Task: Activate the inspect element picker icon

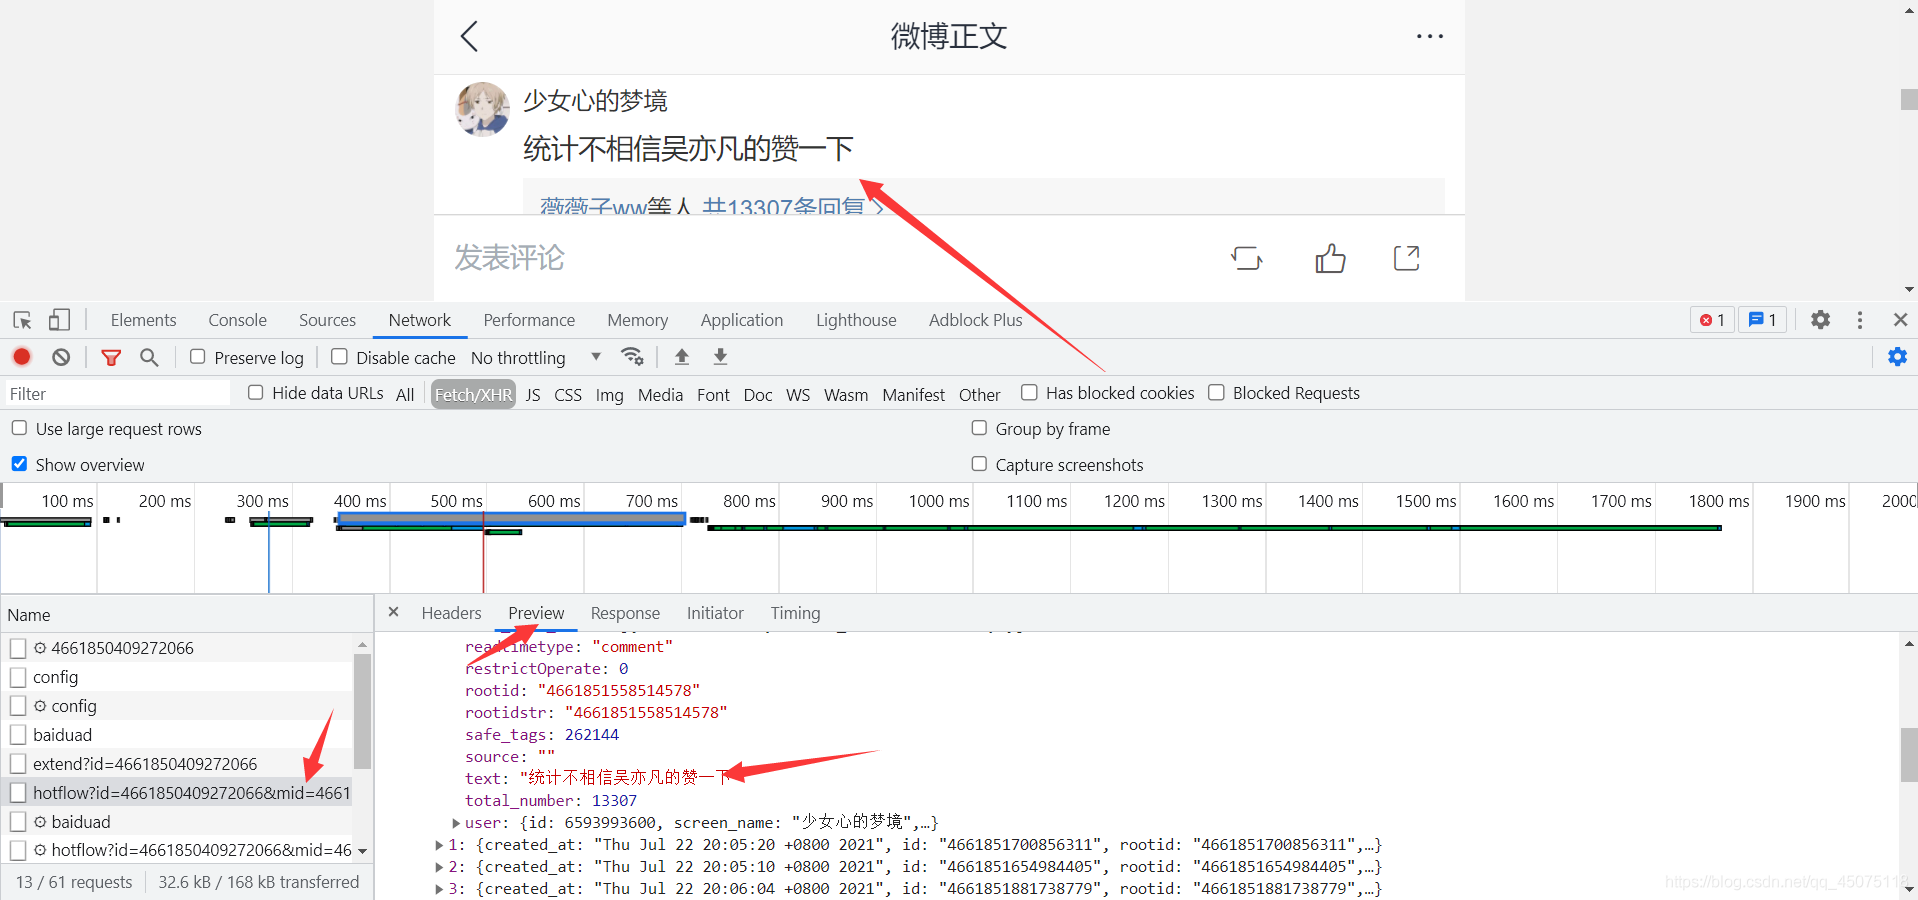Action: pyautogui.click(x=22, y=320)
